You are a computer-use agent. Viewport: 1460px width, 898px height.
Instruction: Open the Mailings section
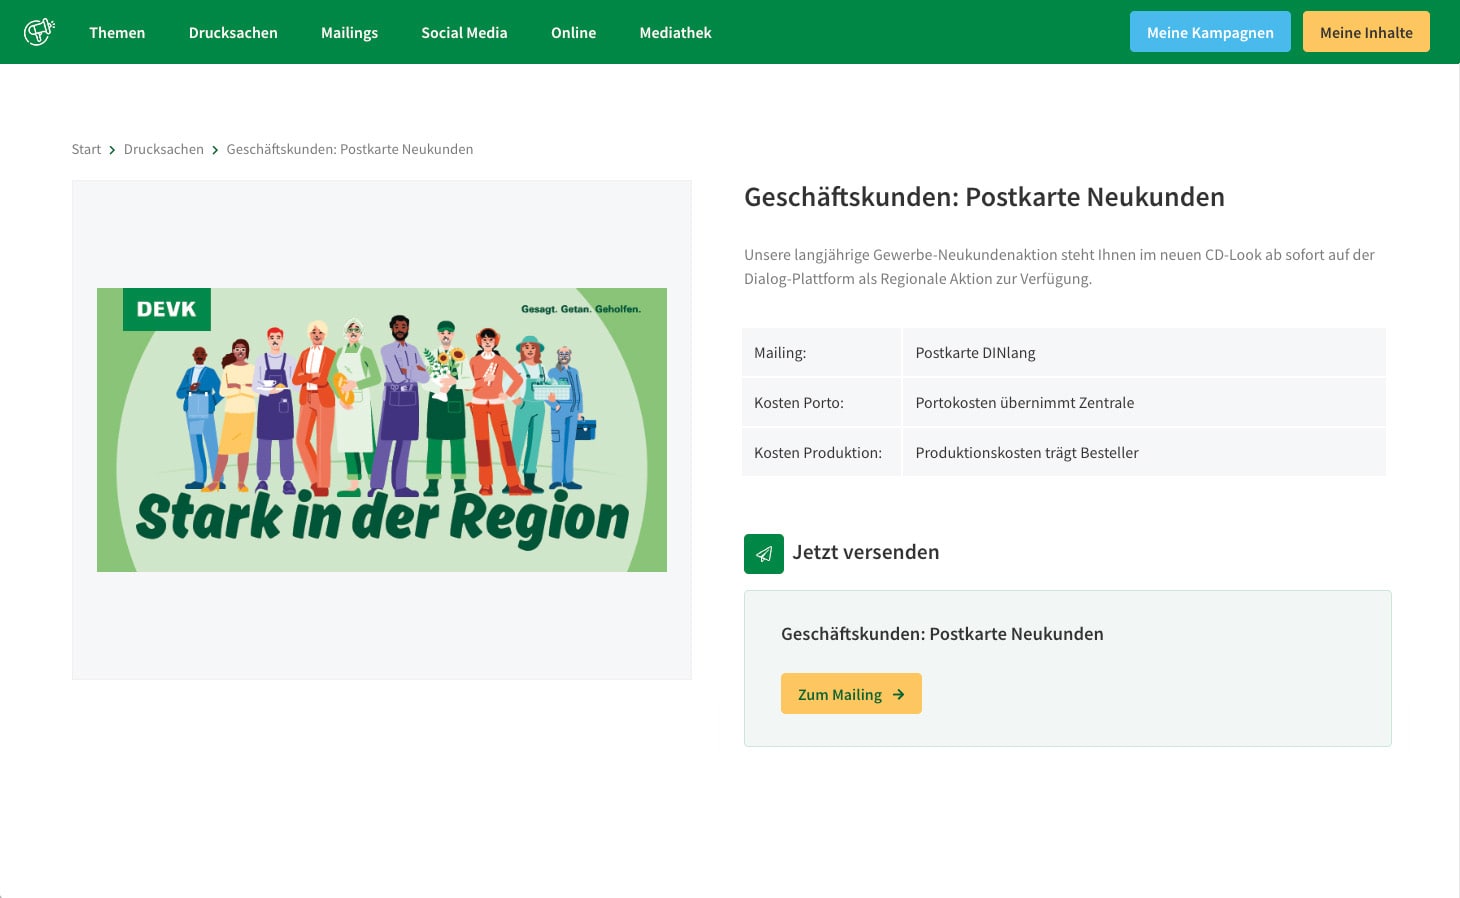[349, 32]
